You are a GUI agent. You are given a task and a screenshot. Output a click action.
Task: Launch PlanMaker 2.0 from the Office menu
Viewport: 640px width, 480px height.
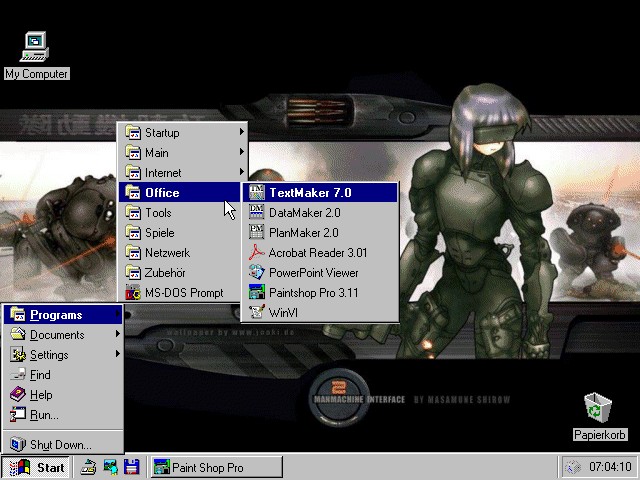[320, 232]
